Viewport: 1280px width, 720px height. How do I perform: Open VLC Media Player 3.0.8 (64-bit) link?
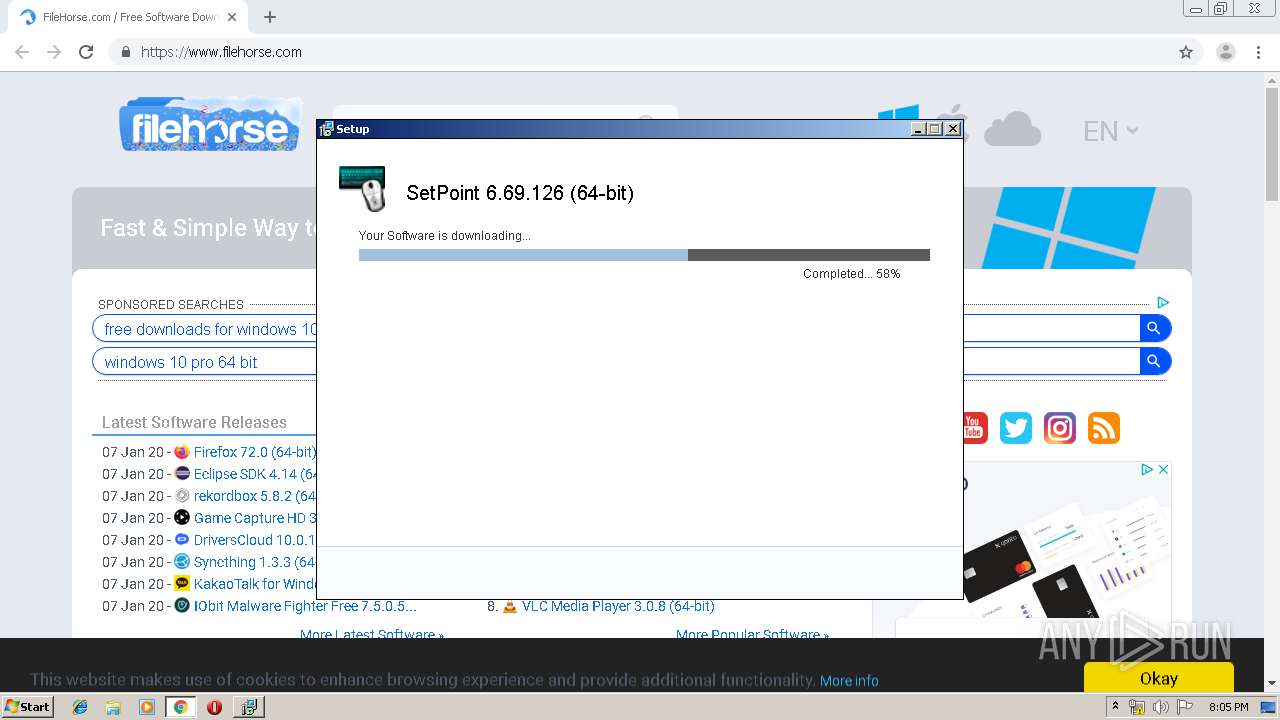(618, 606)
